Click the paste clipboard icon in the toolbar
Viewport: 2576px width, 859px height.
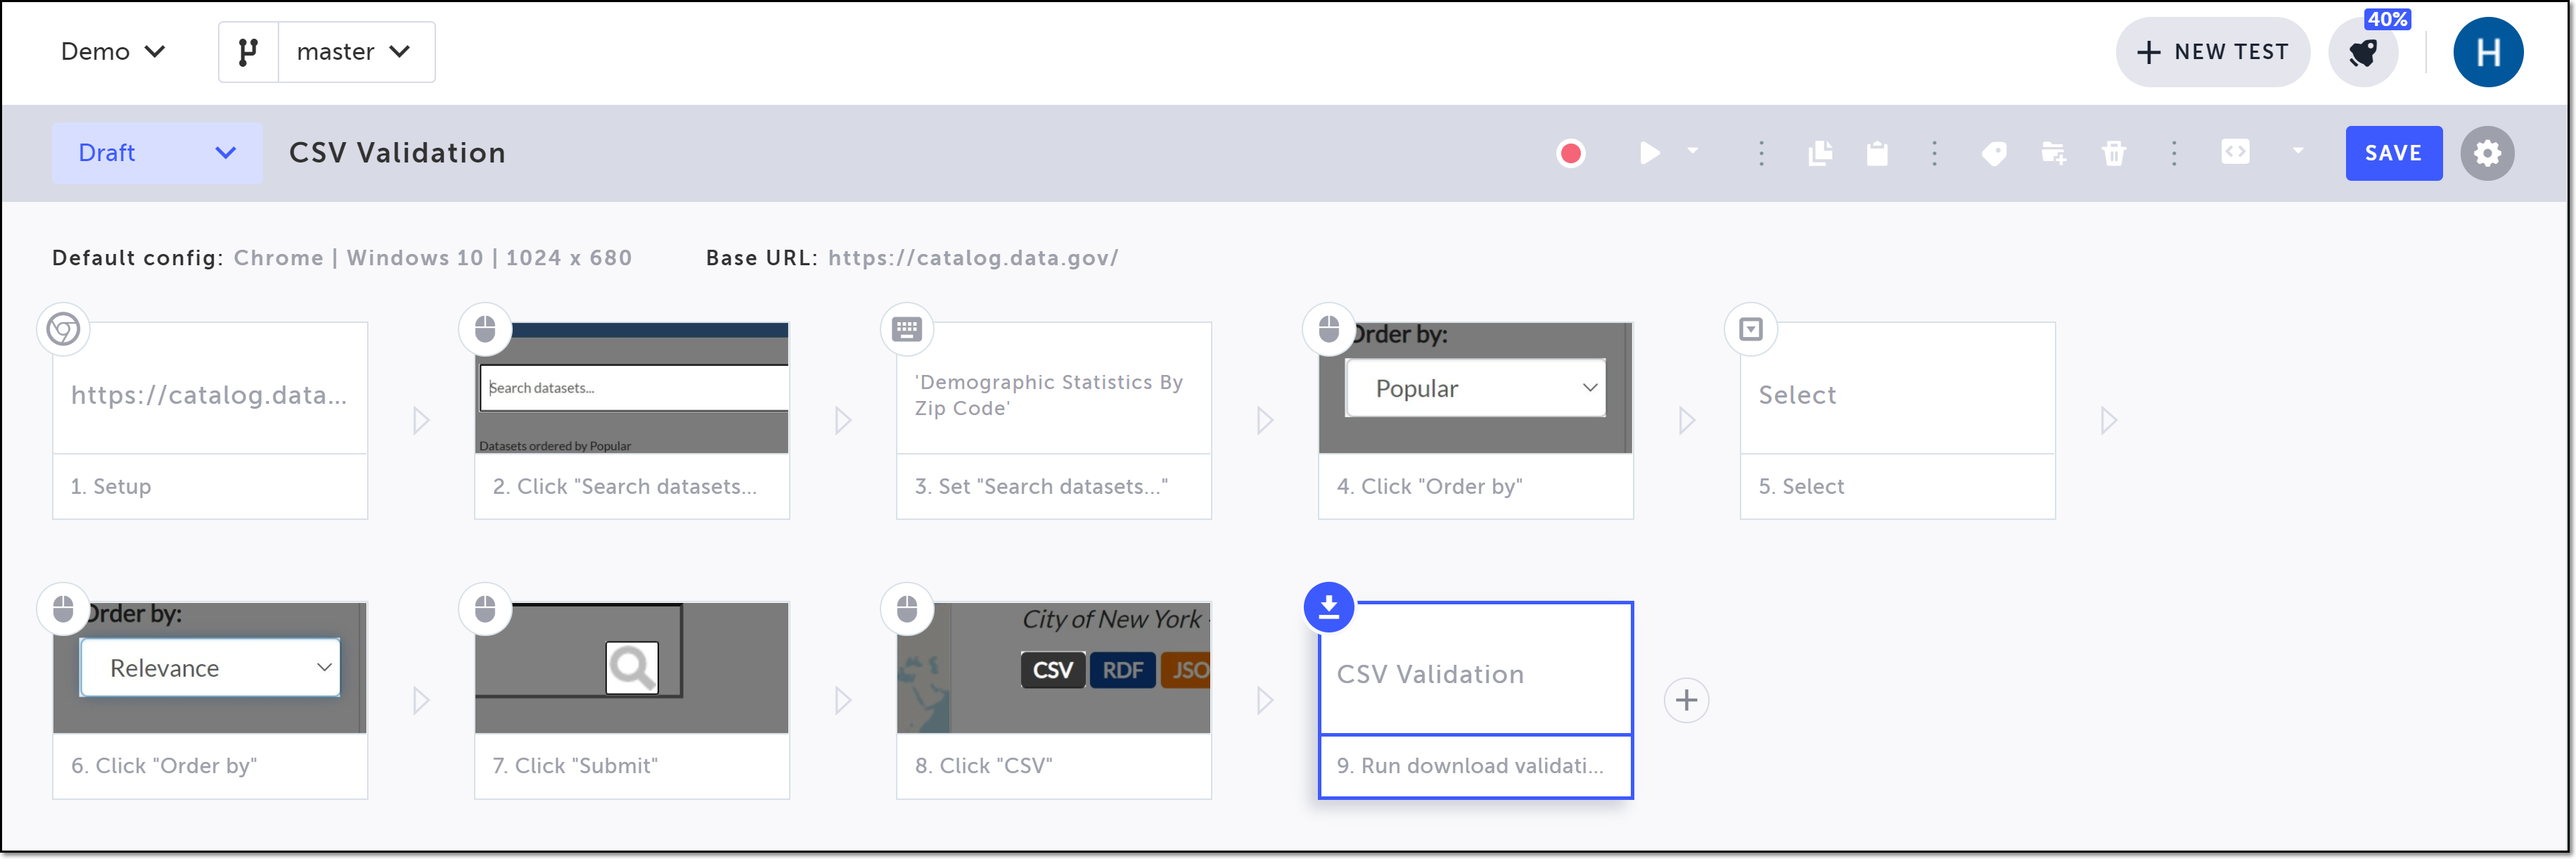tap(1877, 153)
